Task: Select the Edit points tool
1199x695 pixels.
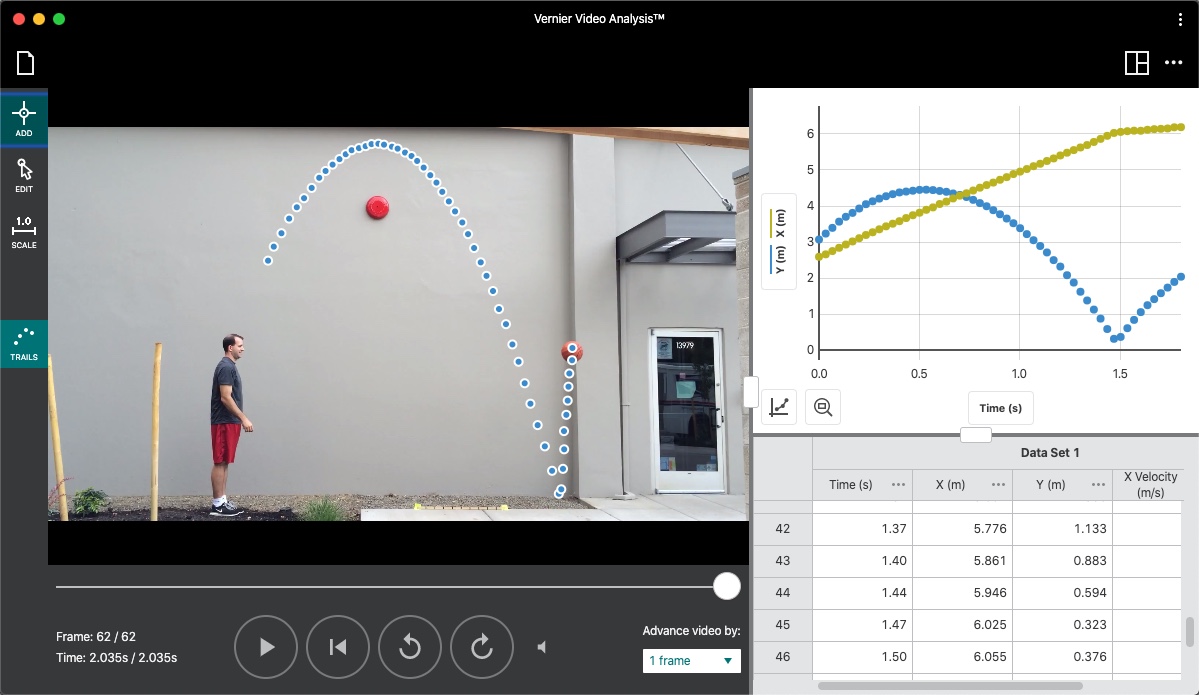Action: pos(24,175)
